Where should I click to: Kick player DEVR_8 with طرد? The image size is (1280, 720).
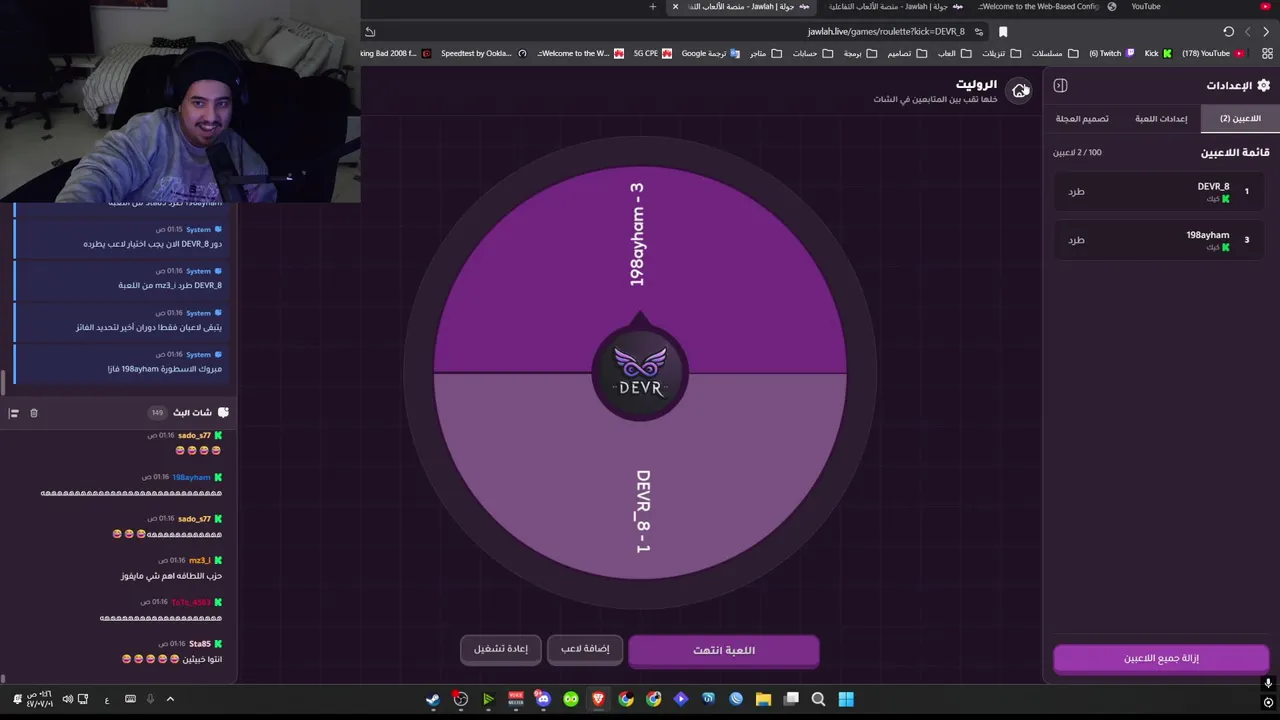click(1076, 191)
